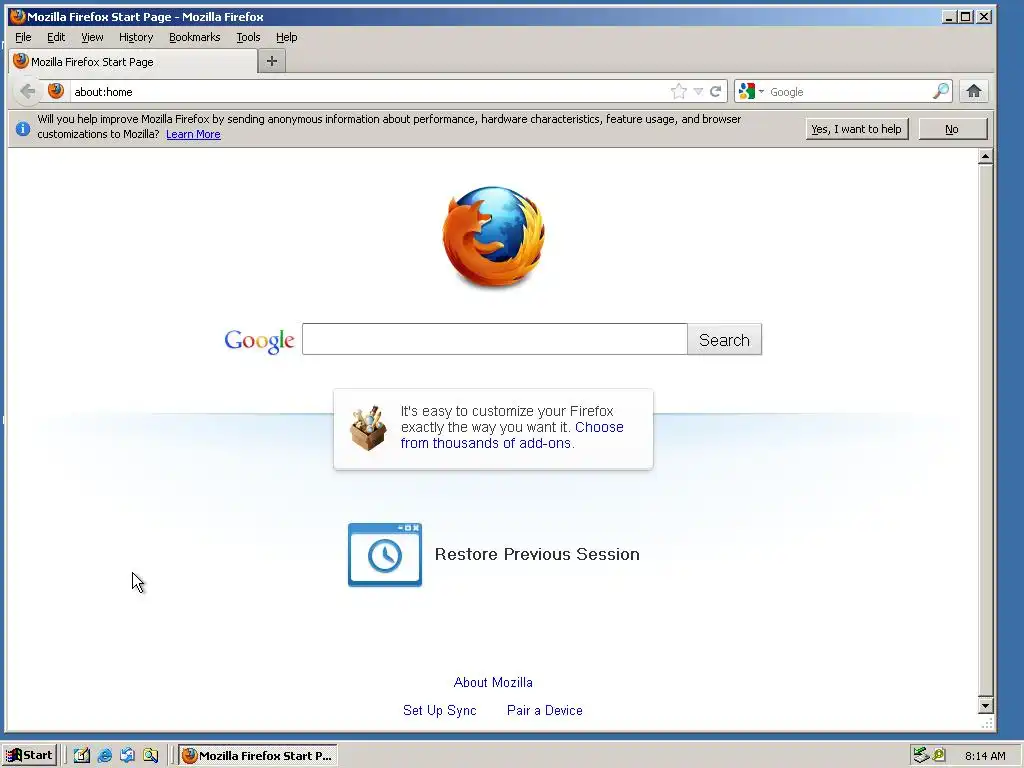Select the Mozilla Firefox Start Page tab
This screenshot has width=1024, height=768.
point(133,61)
